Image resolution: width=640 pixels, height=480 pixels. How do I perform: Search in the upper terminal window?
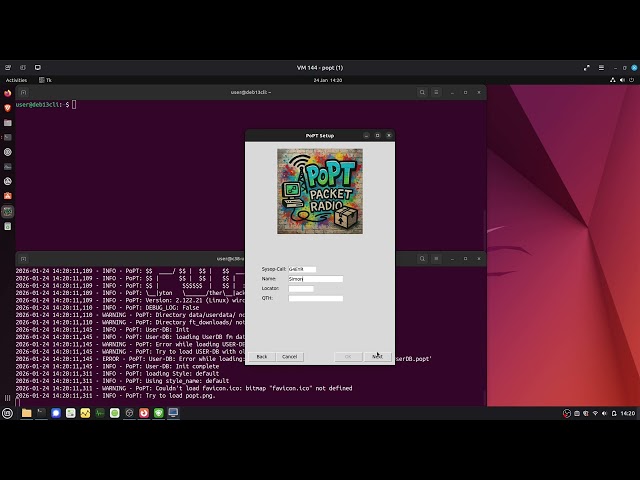422,92
